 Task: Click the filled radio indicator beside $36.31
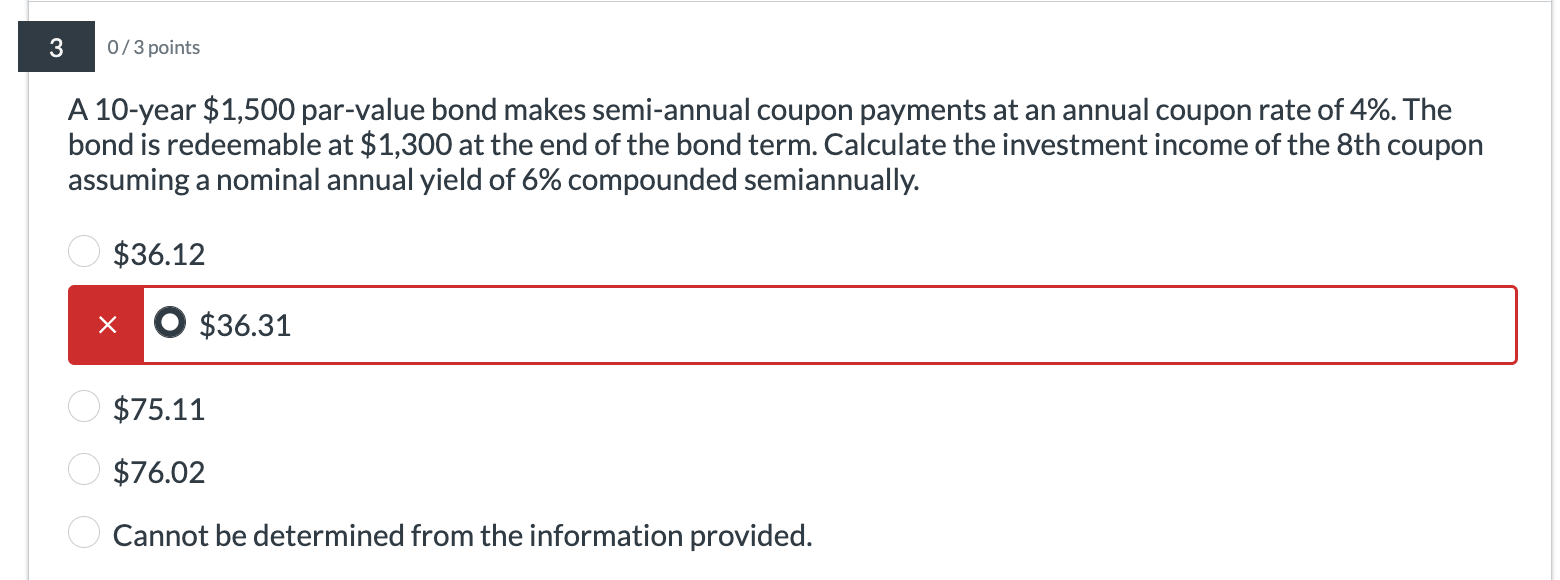(169, 324)
